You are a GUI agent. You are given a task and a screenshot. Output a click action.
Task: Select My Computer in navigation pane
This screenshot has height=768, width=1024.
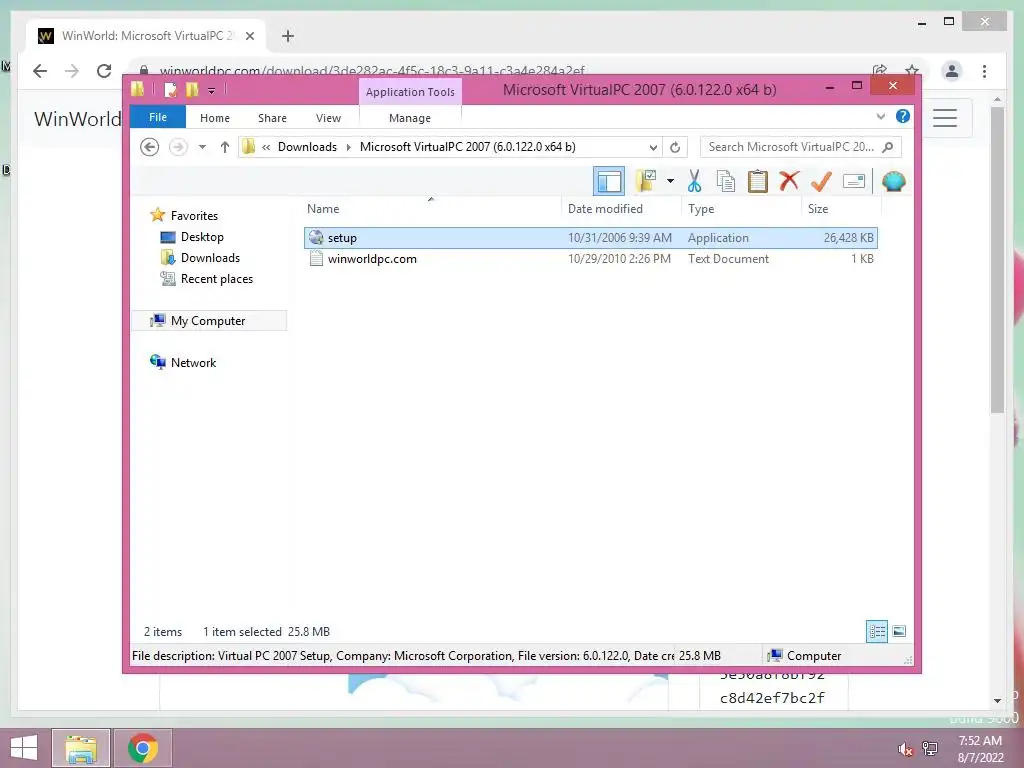pos(208,321)
